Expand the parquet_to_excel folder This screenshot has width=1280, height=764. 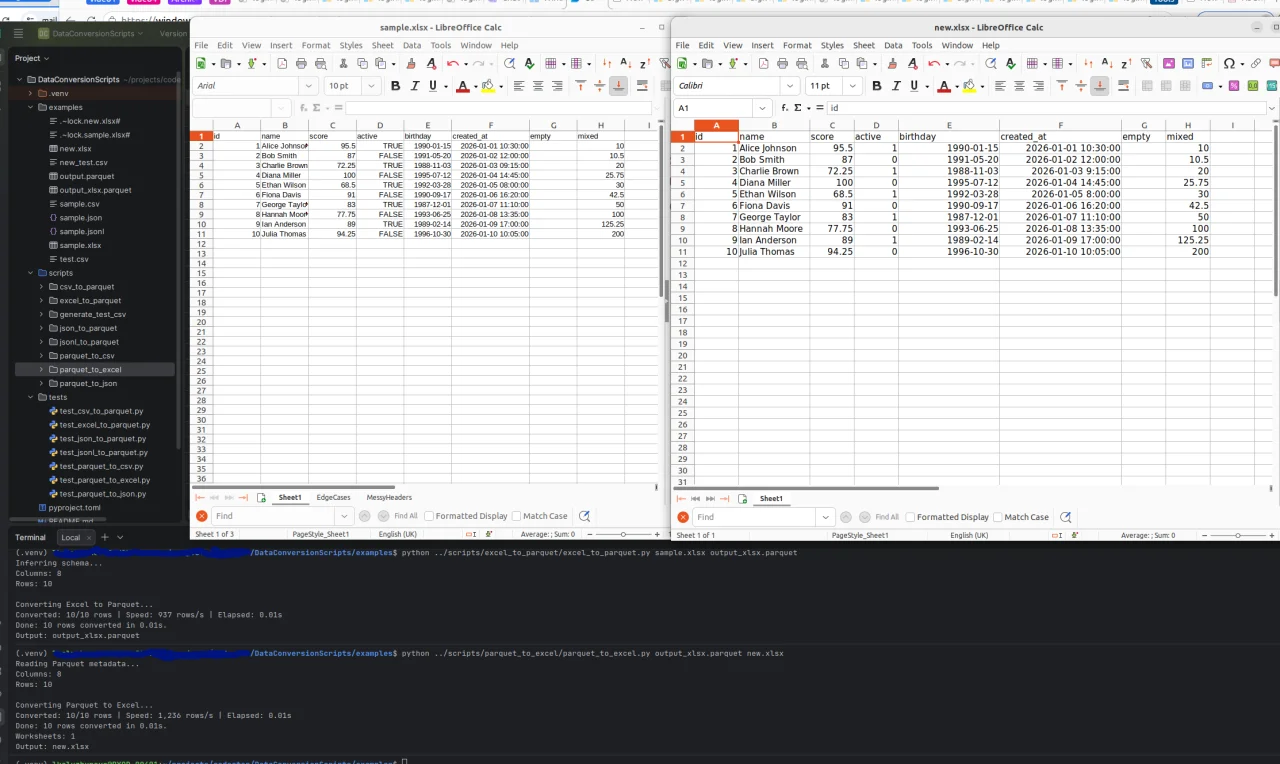(x=42, y=370)
